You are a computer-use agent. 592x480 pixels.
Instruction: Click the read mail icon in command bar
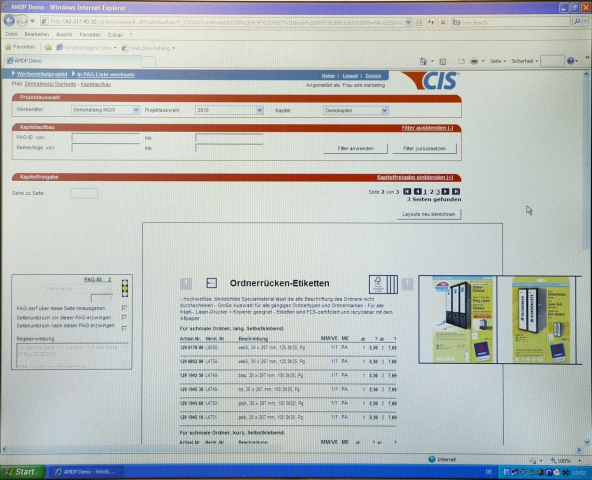(461, 61)
